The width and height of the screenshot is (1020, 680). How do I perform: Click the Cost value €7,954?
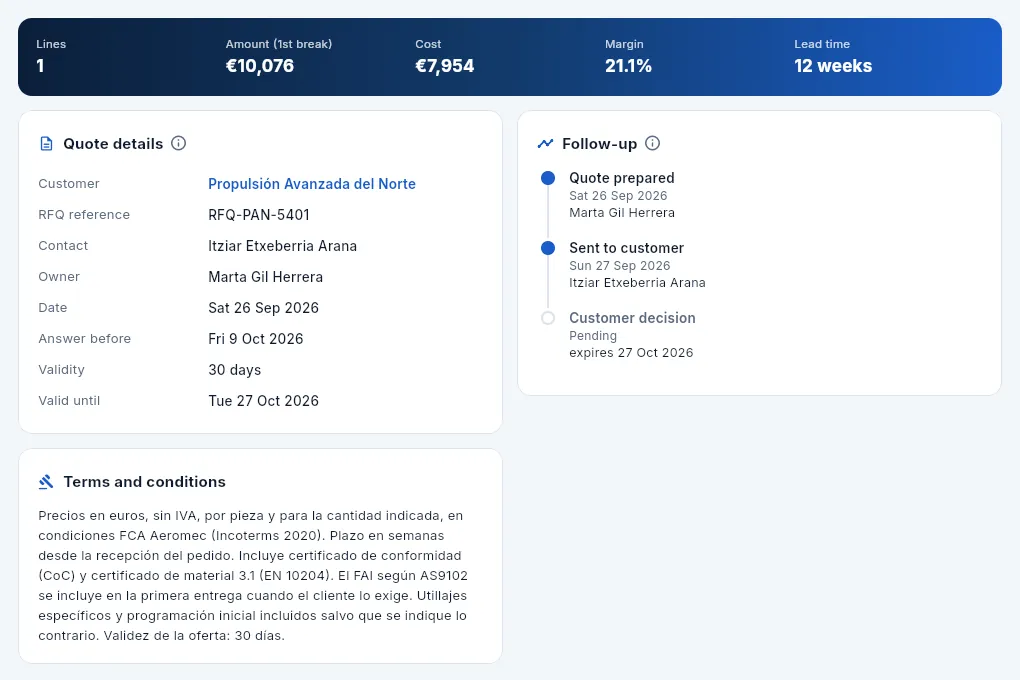click(444, 66)
